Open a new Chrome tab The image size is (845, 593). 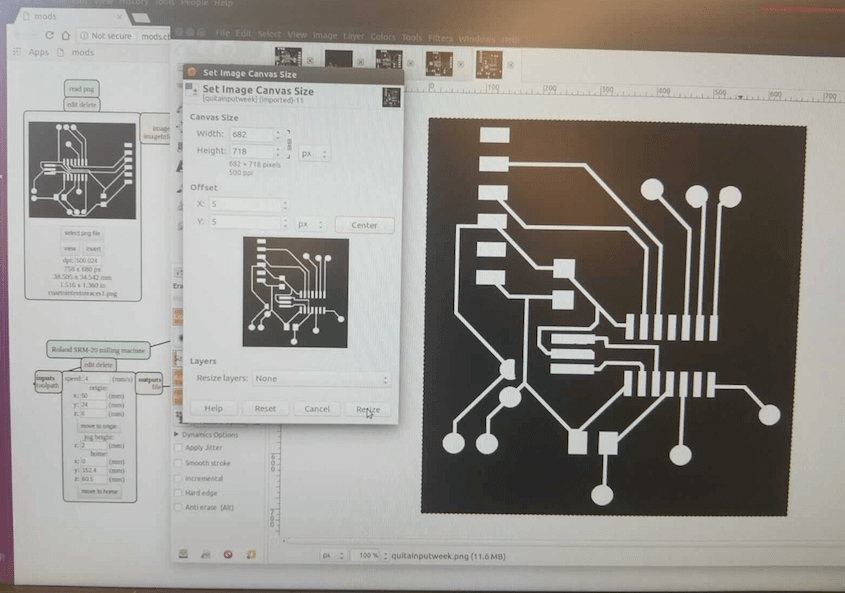pos(141,18)
